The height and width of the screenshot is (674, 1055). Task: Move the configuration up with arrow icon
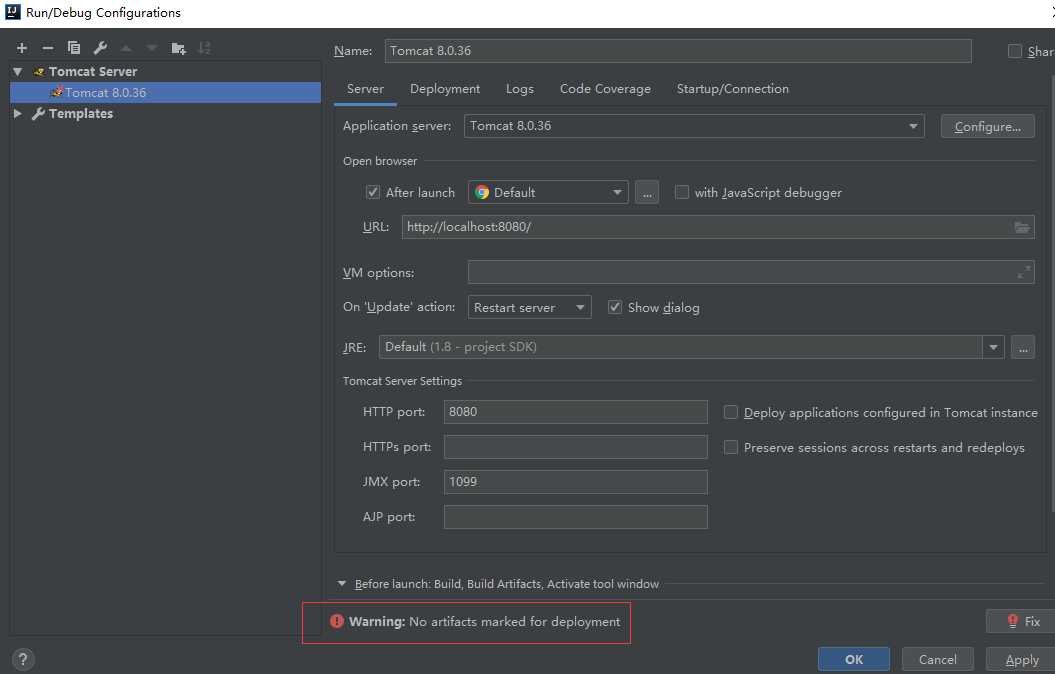point(126,48)
